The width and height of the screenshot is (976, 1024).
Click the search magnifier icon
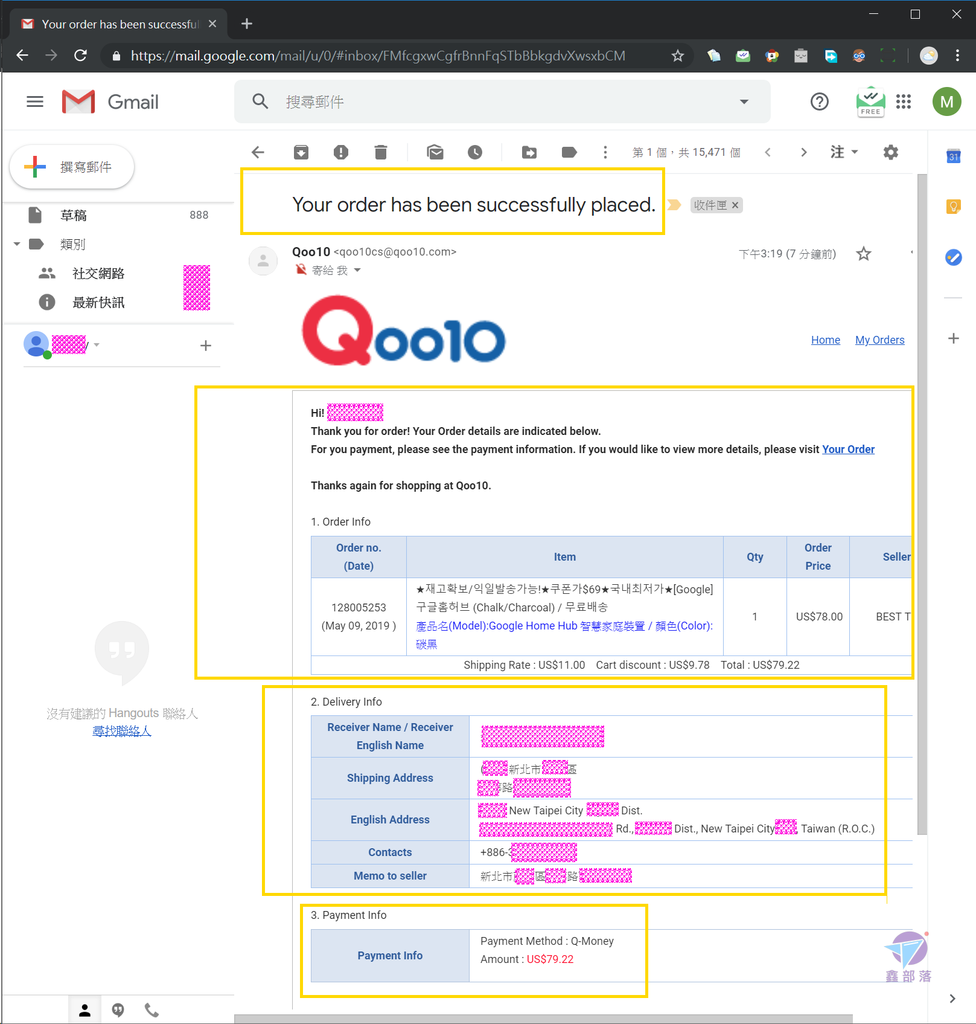click(x=260, y=101)
